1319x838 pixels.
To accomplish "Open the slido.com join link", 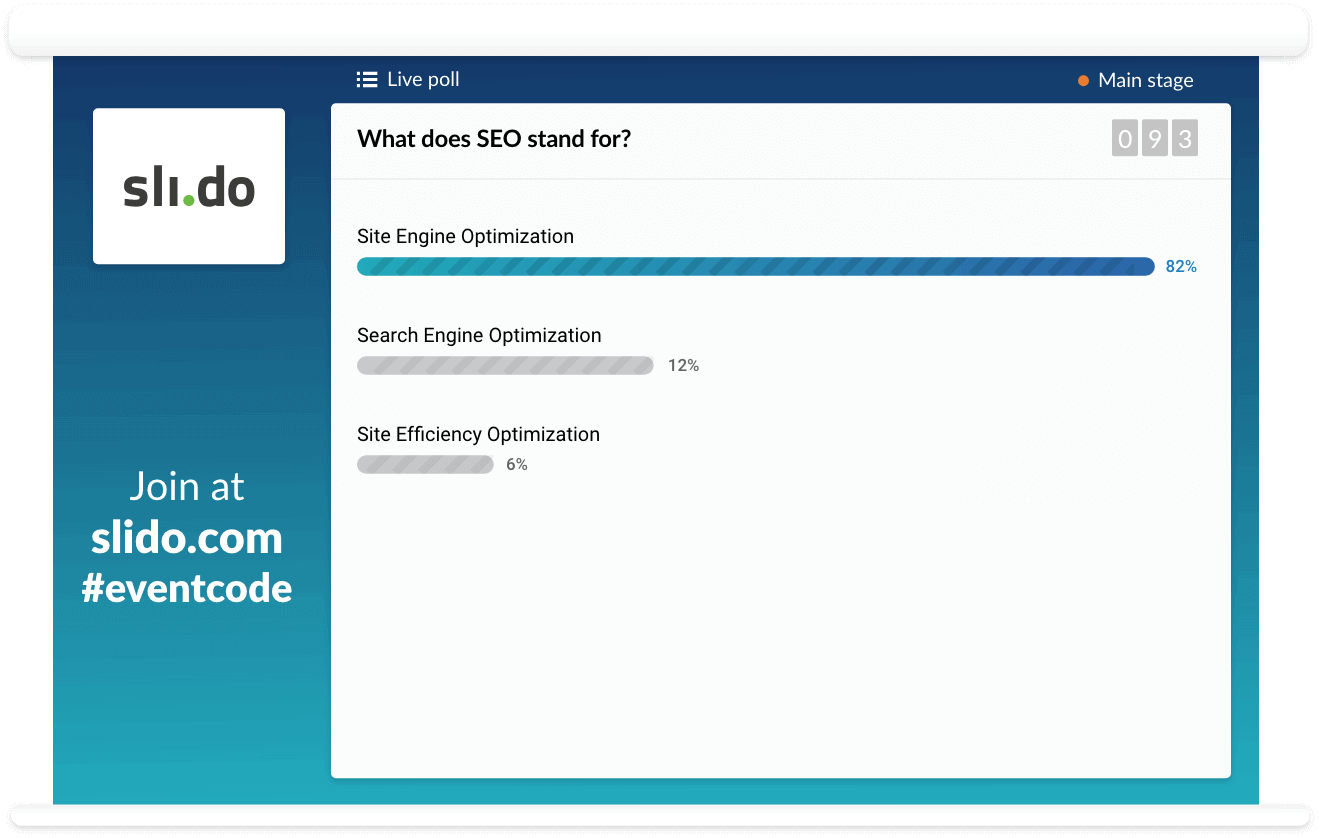I will point(187,539).
